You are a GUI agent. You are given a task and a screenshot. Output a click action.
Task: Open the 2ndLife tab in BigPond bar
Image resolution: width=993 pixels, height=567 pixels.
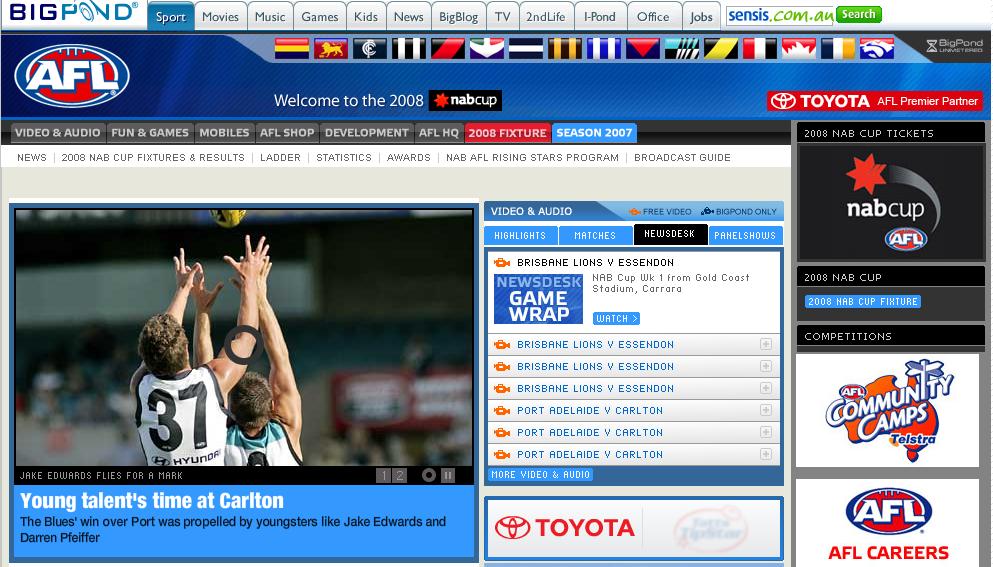click(546, 16)
